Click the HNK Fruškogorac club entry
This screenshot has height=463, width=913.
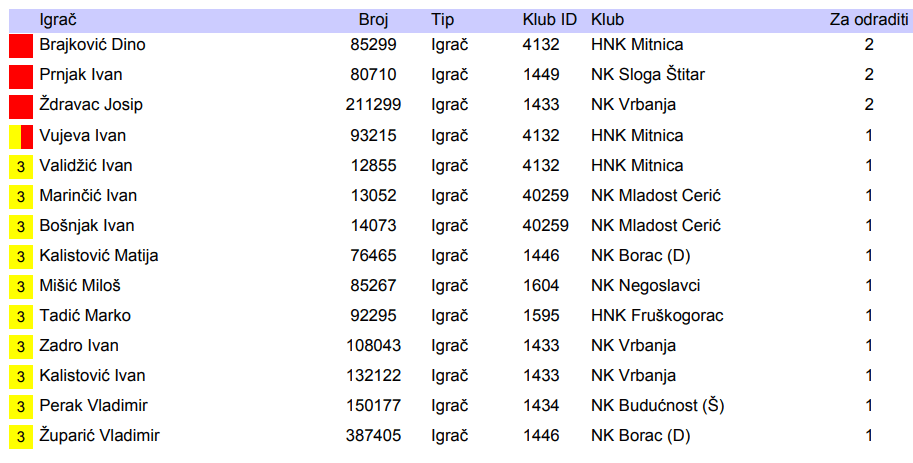click(x=657, y=316)
